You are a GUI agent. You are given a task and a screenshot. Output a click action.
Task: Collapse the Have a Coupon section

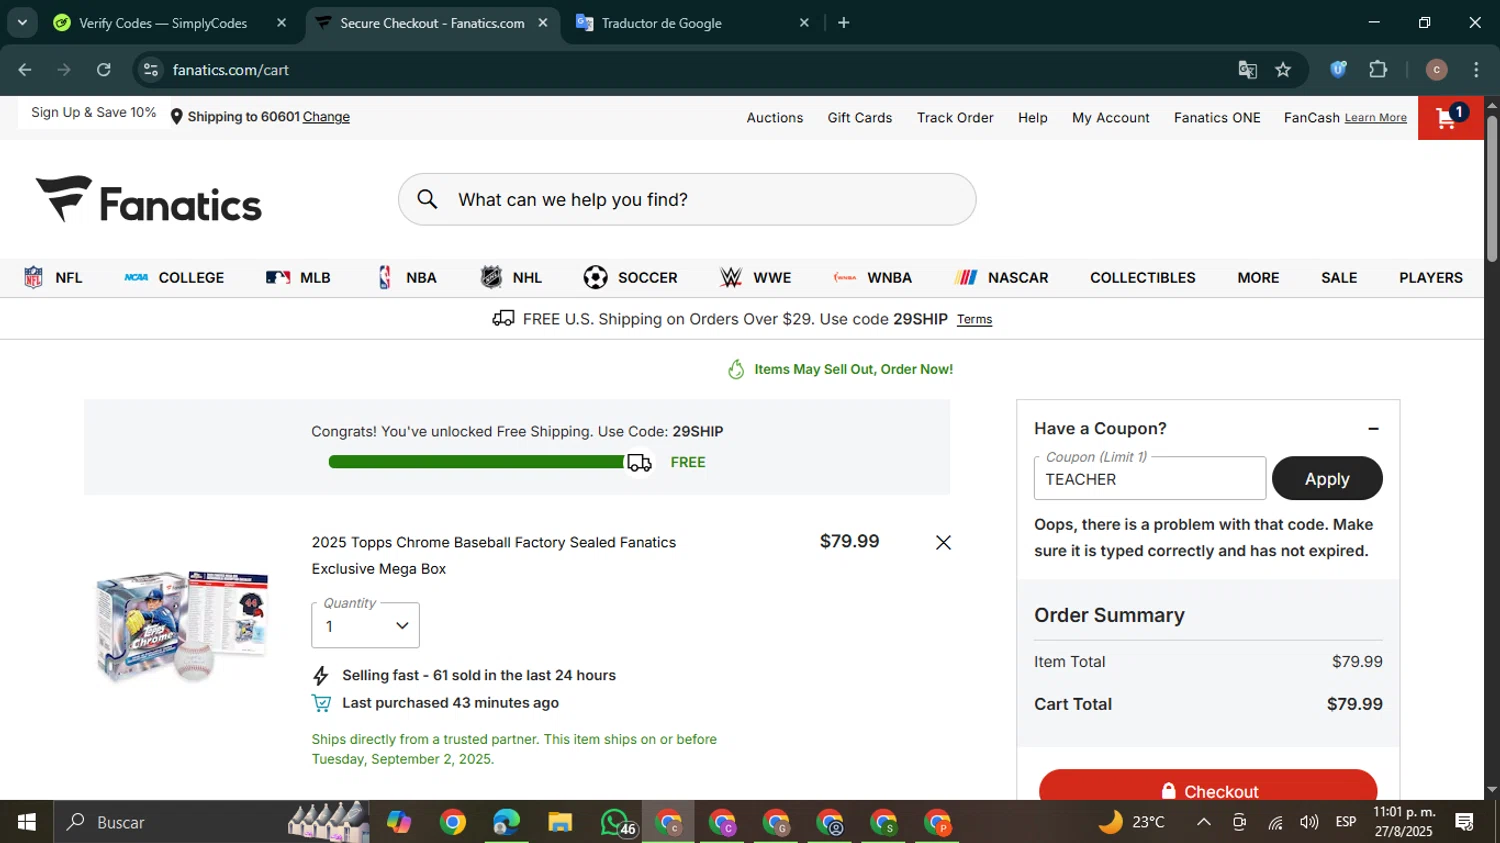(1373, 429)
